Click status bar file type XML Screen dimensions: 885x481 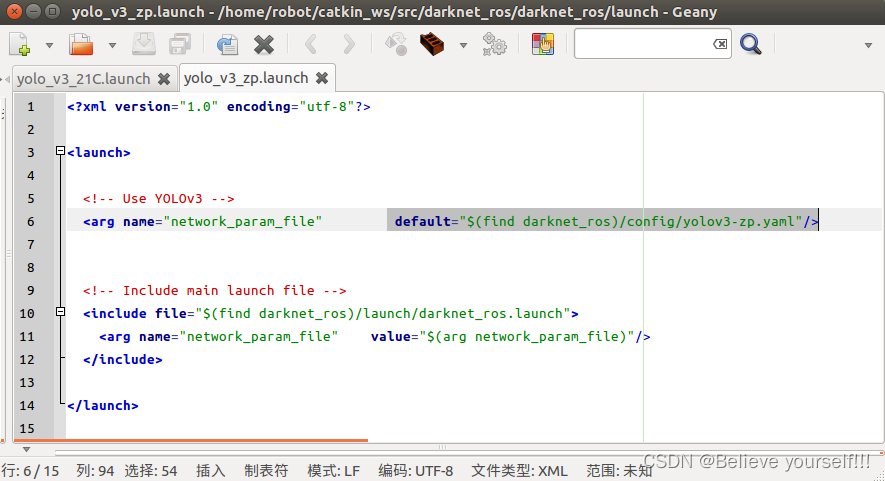(x=519, y=471)
